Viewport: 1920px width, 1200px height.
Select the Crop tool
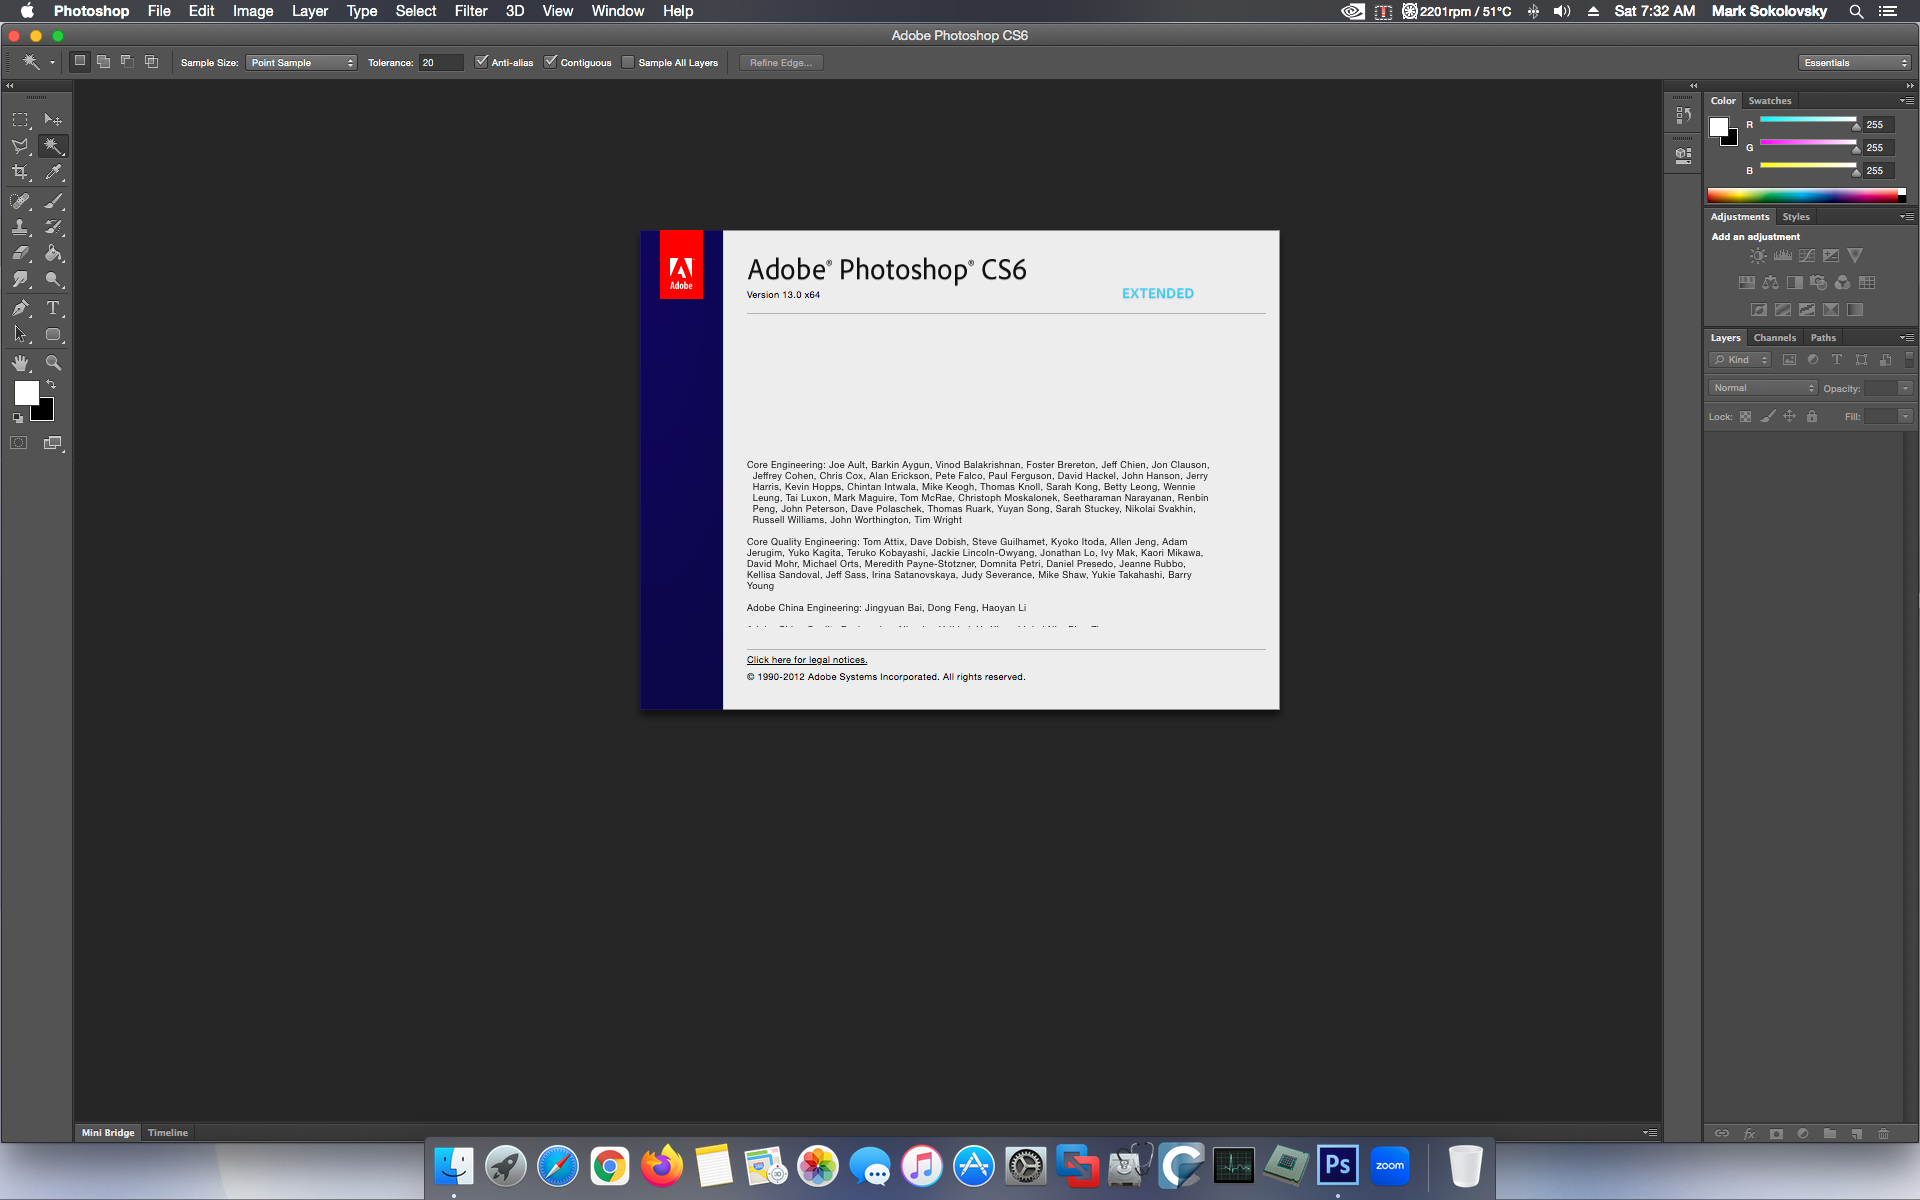(x=20, y=172)
